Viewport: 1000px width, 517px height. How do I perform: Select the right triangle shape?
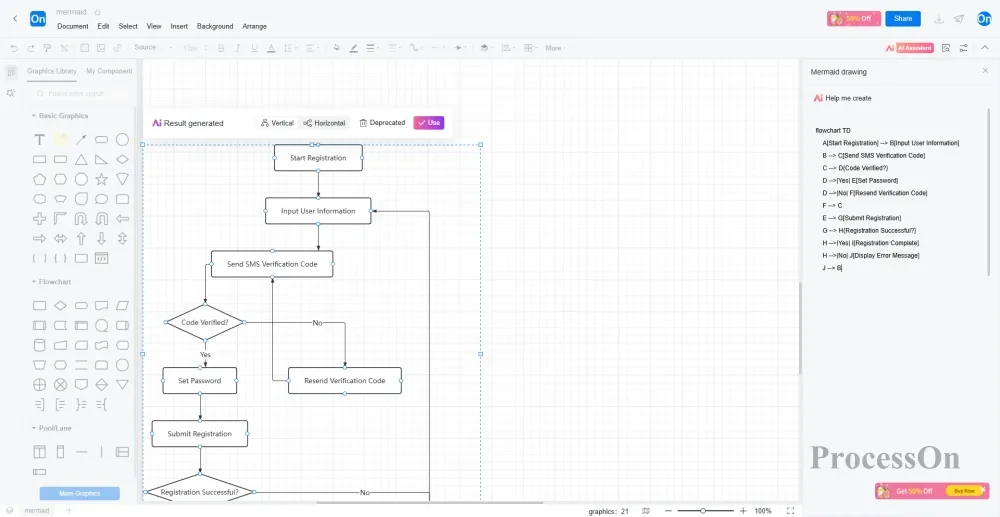pos(101,159)
